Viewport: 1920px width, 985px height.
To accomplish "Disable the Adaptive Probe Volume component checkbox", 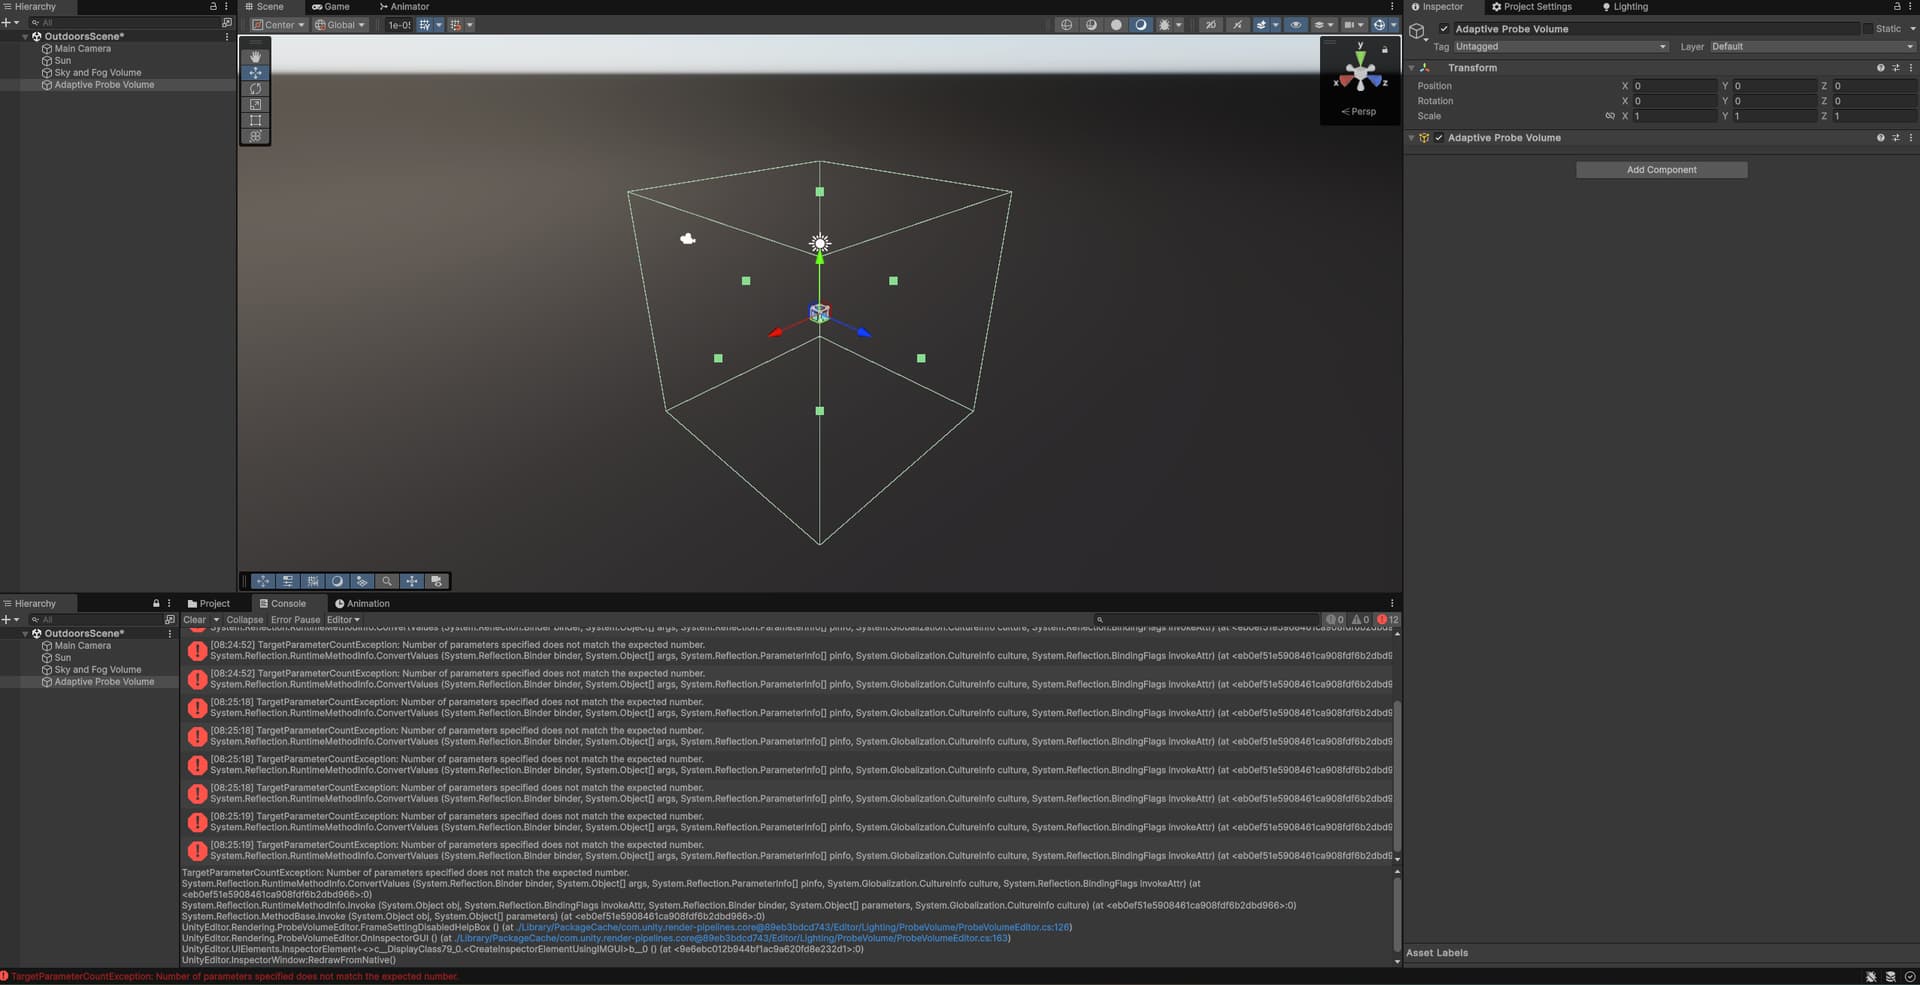I will tap(1440, 138).
